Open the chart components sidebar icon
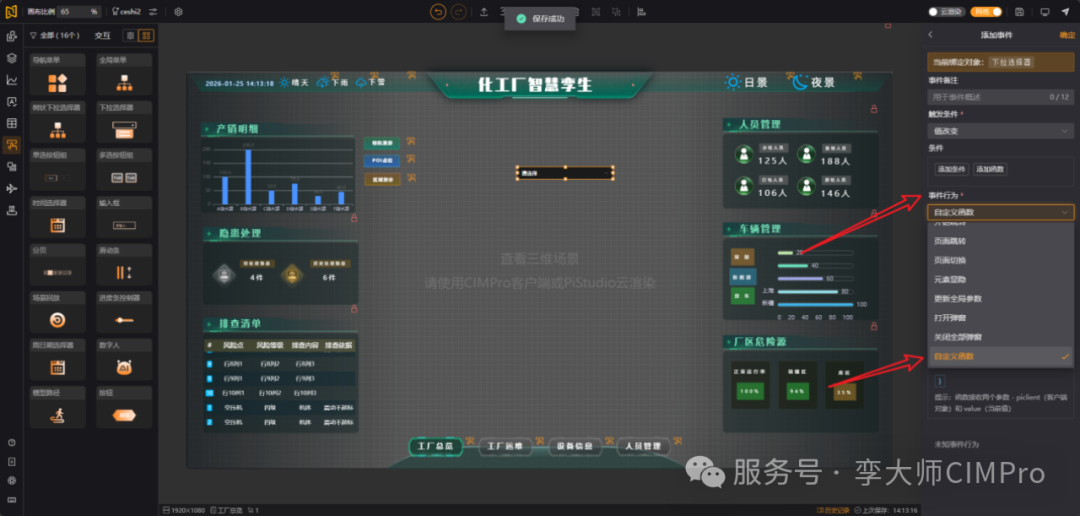The width and height of the screenshot is (1080, 516). [x=12, y=80]
